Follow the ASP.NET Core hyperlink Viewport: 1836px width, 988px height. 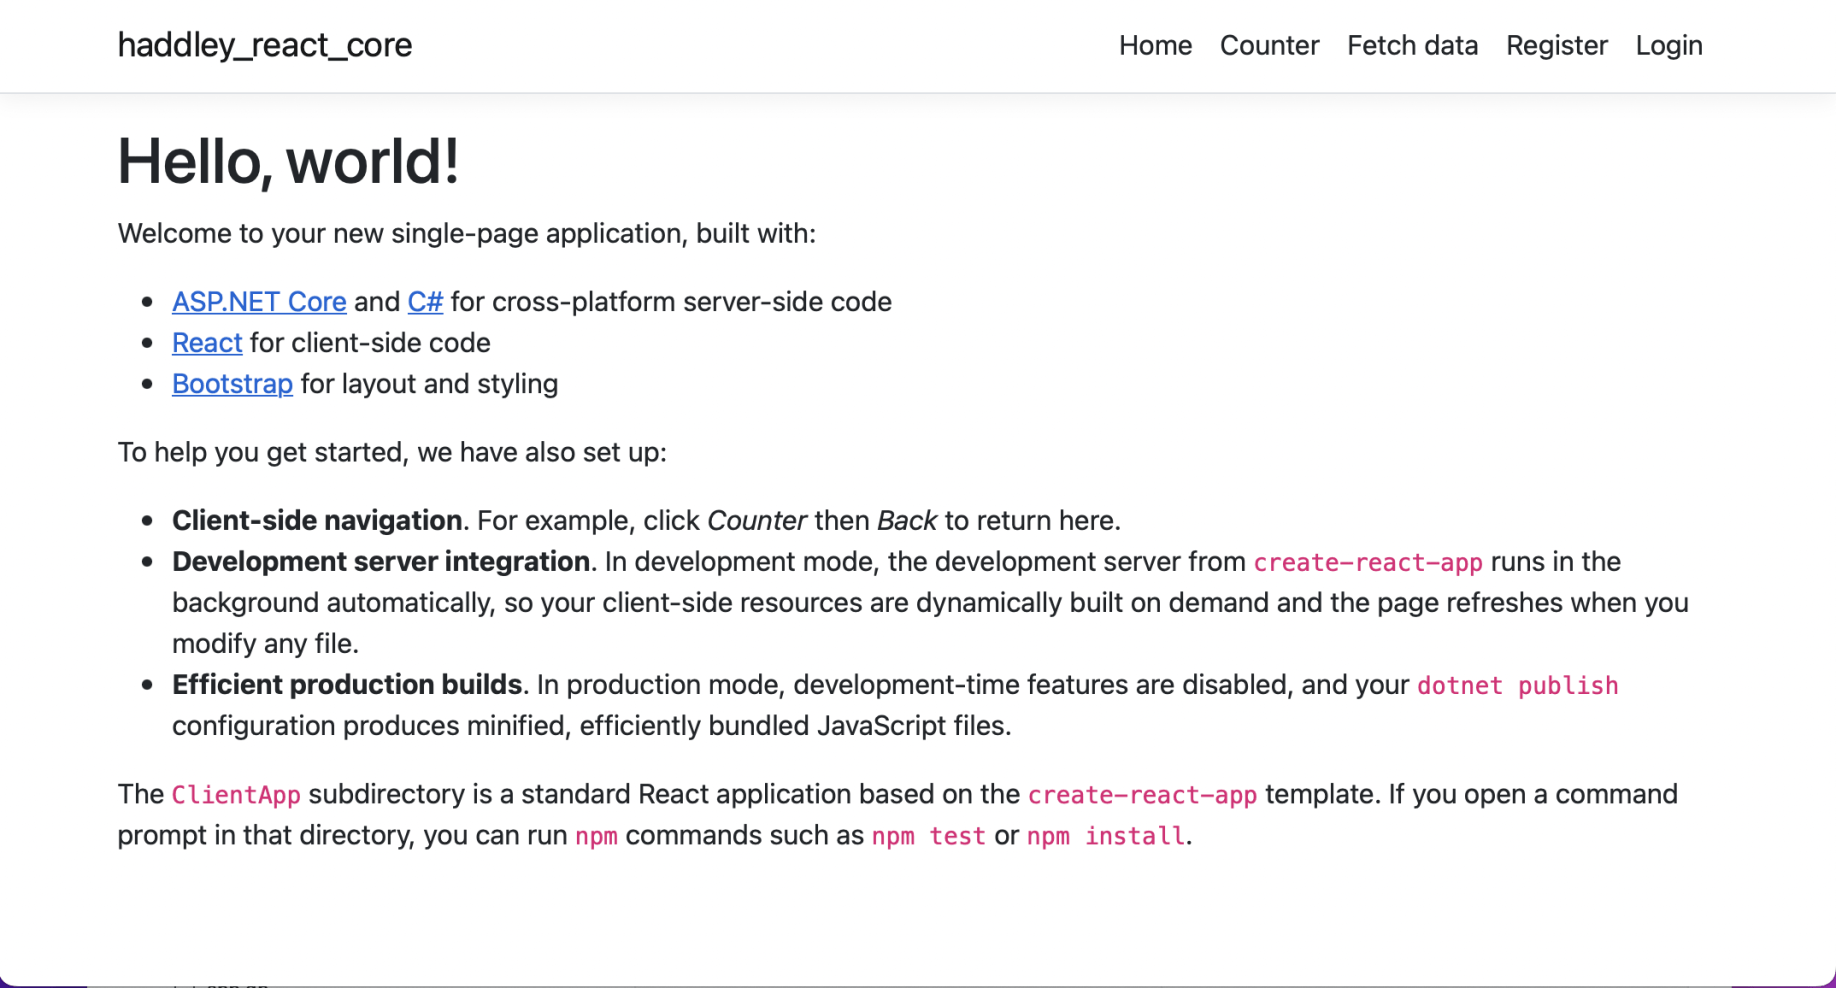[x=259, y=302]
